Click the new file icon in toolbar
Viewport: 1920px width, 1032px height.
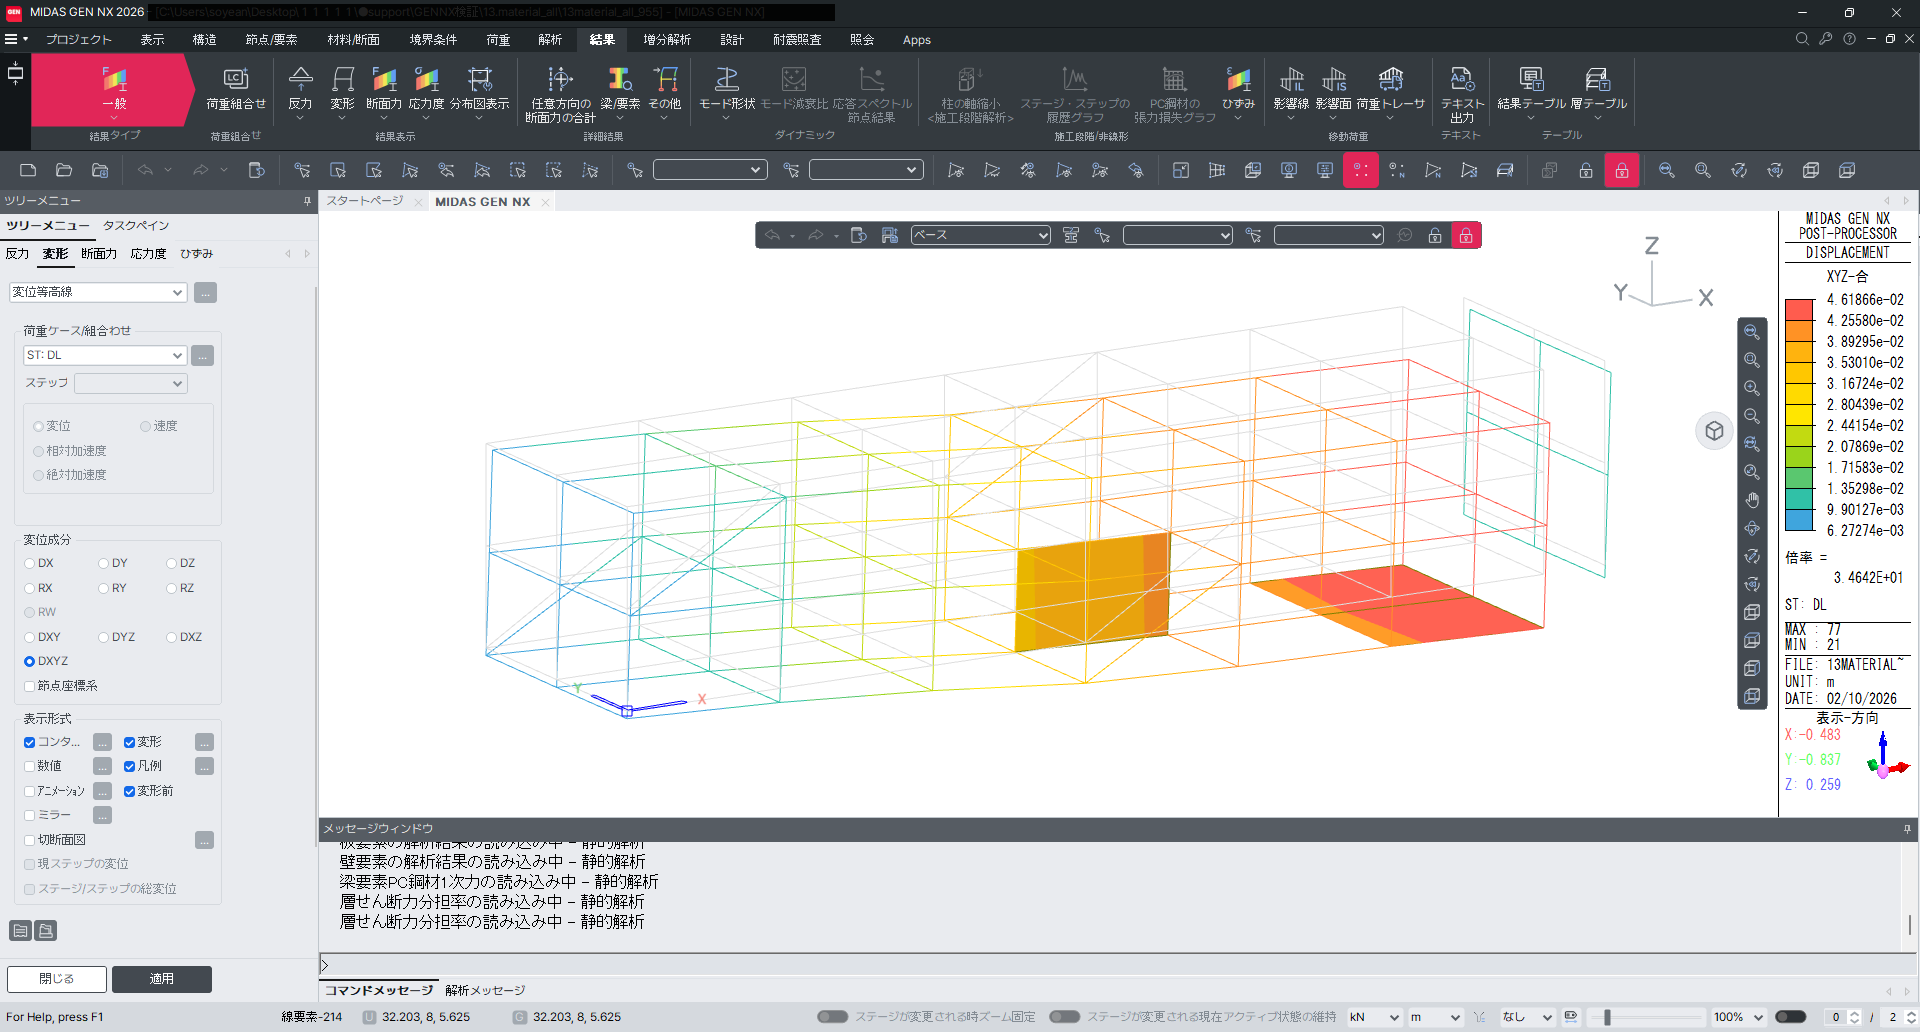point(28,170)
